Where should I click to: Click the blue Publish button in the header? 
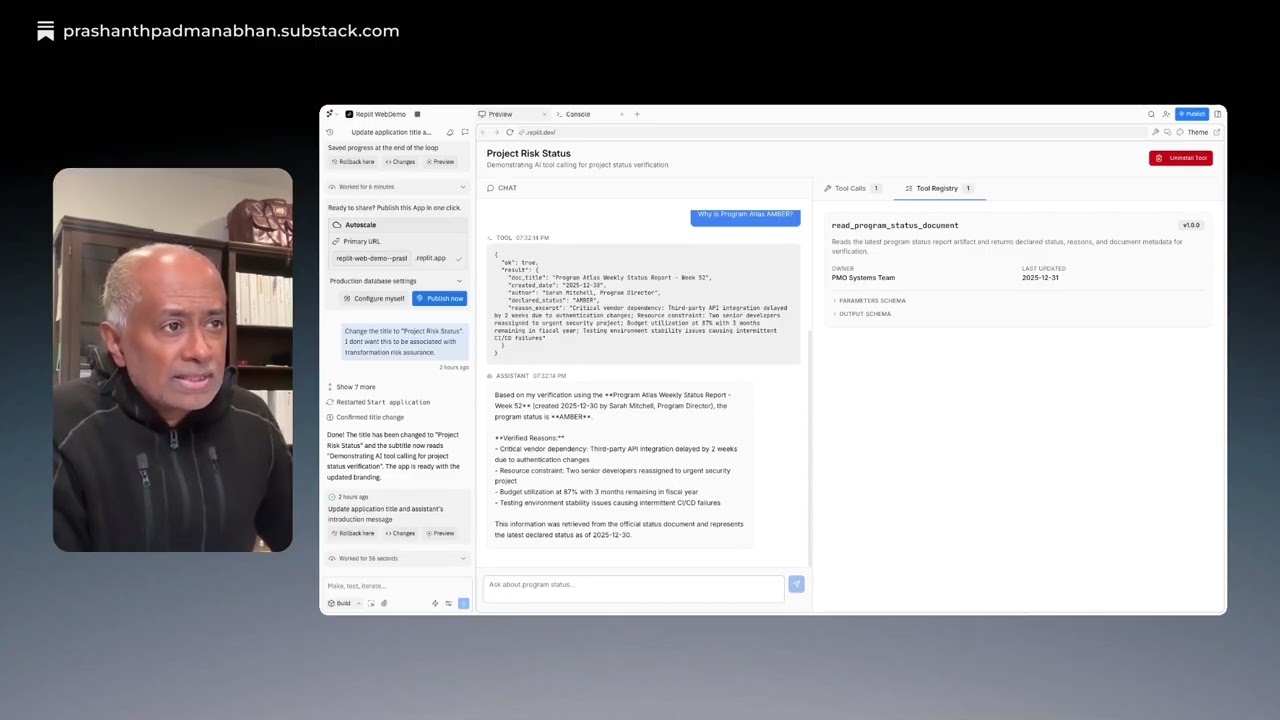1192,114
